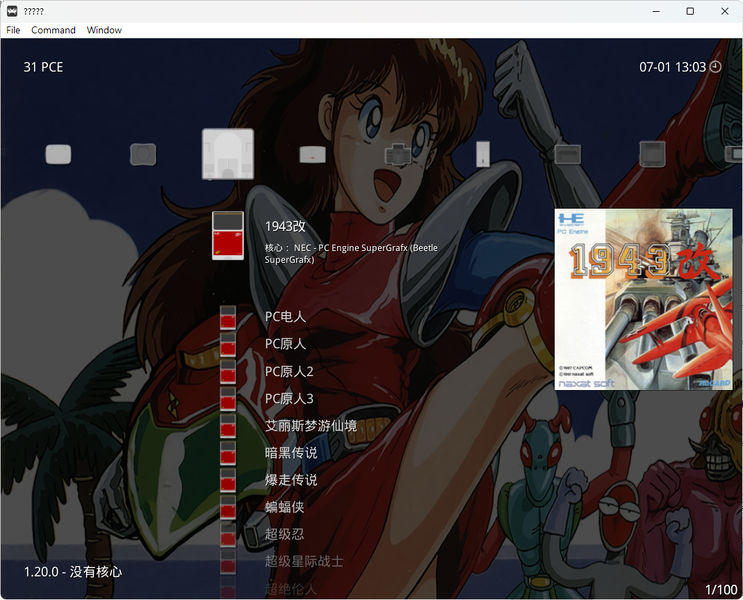
Task: Select the white flat console icon with red dot
Action: tap(313, 155)
